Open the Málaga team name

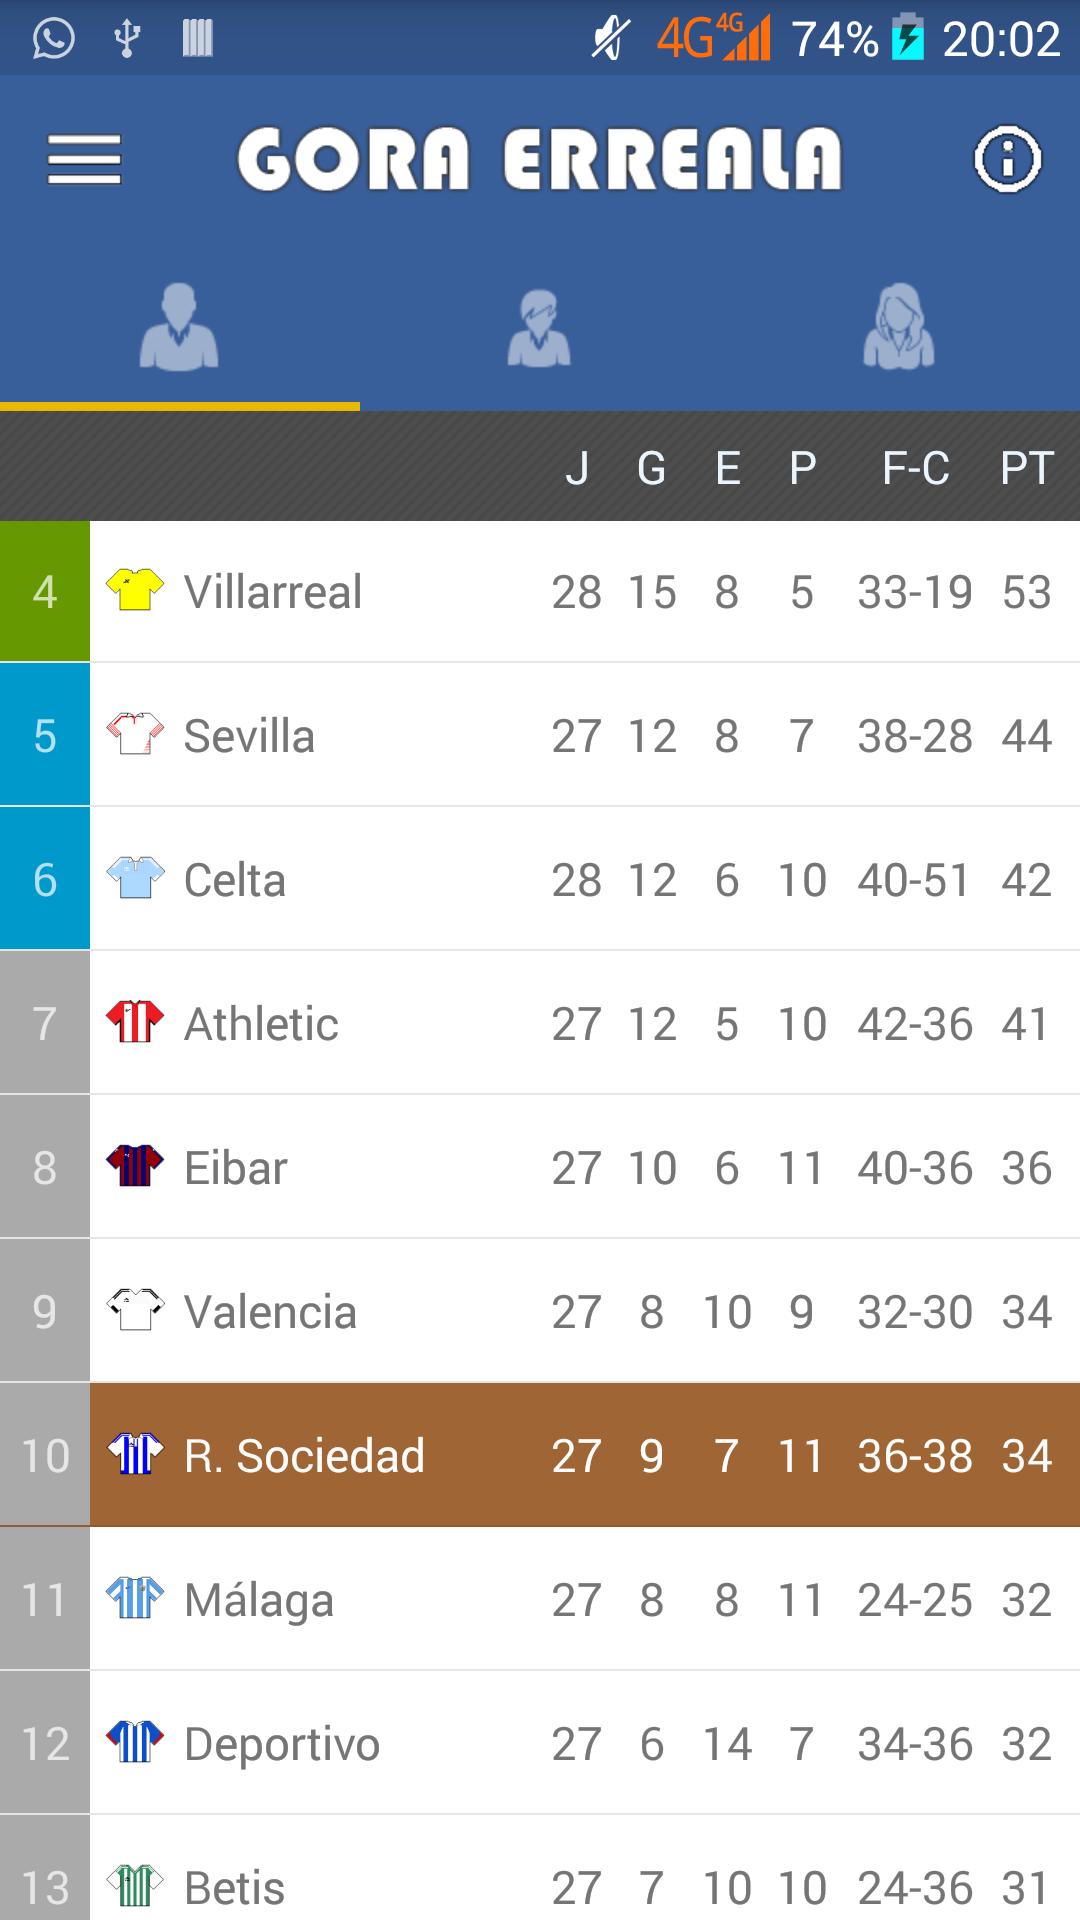(259, 1600)
